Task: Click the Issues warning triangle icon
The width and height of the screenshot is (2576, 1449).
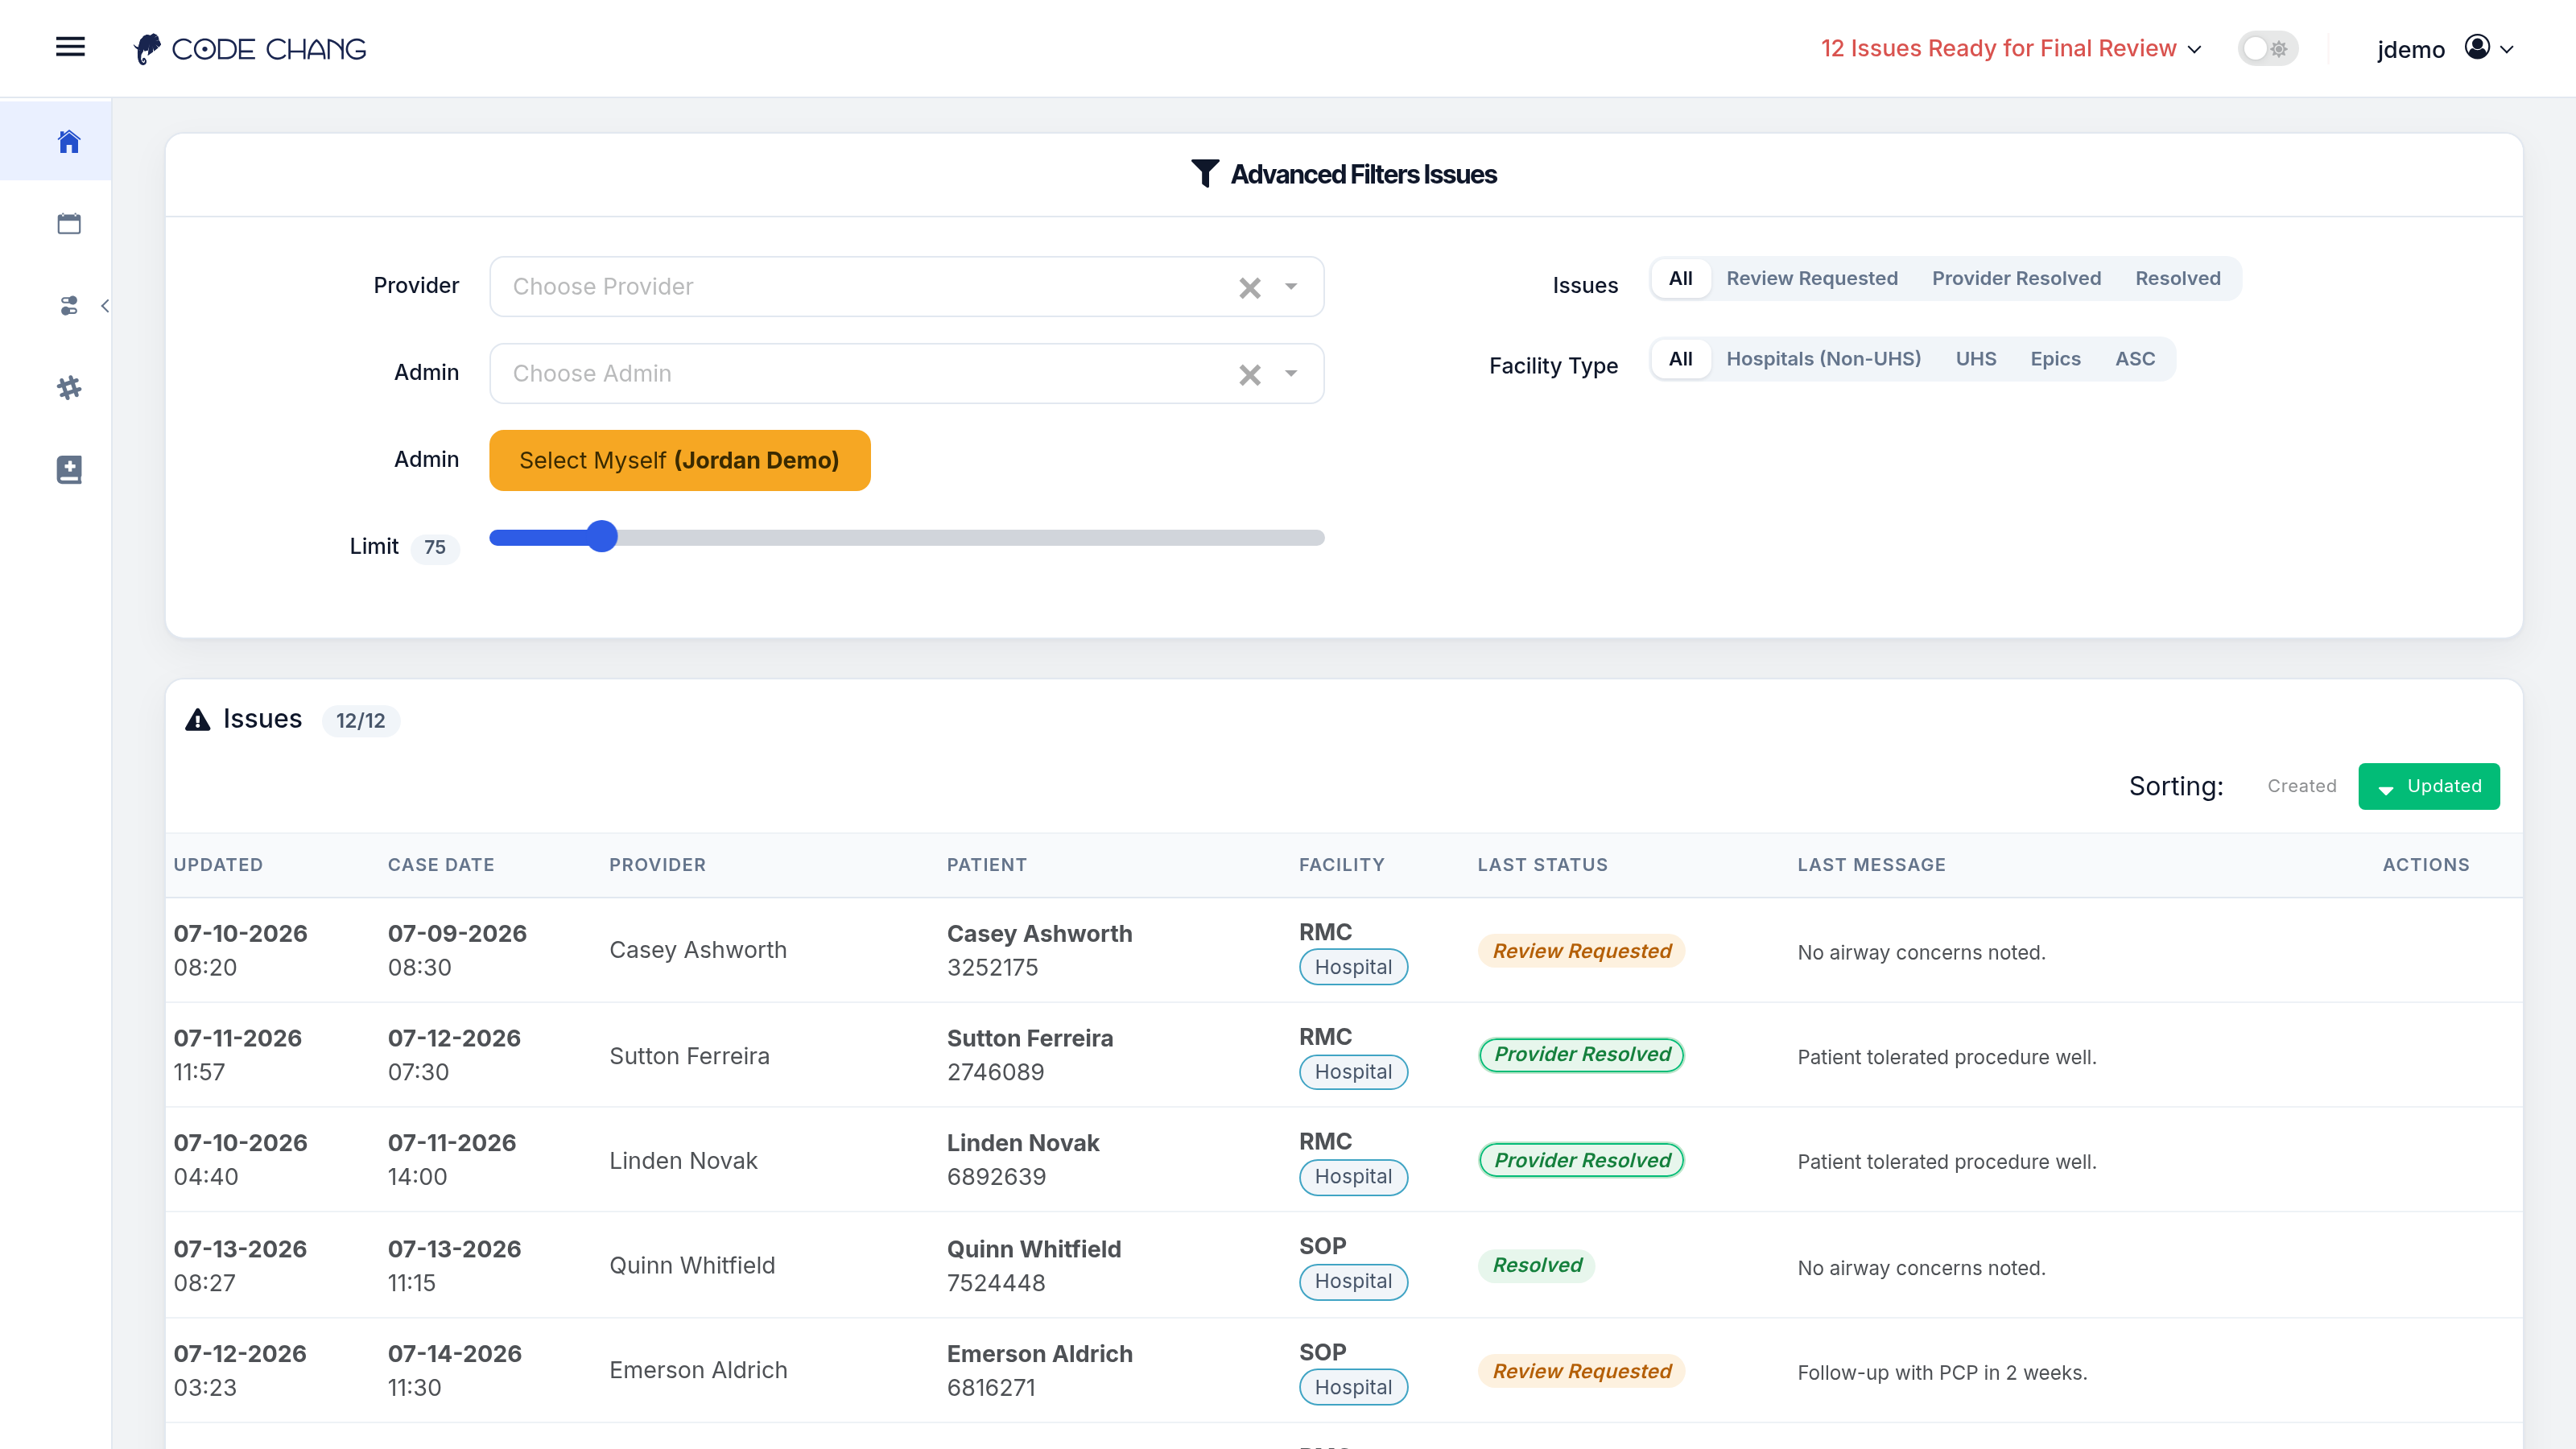Action: [x=198, y=719]
